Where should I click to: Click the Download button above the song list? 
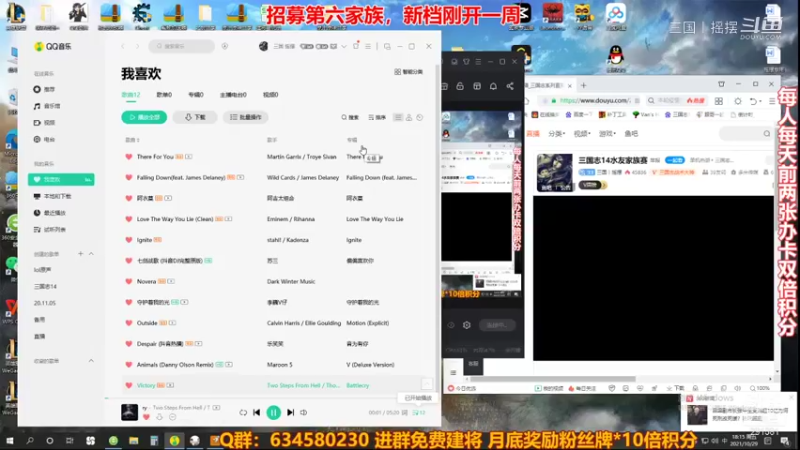pos(195,117)
